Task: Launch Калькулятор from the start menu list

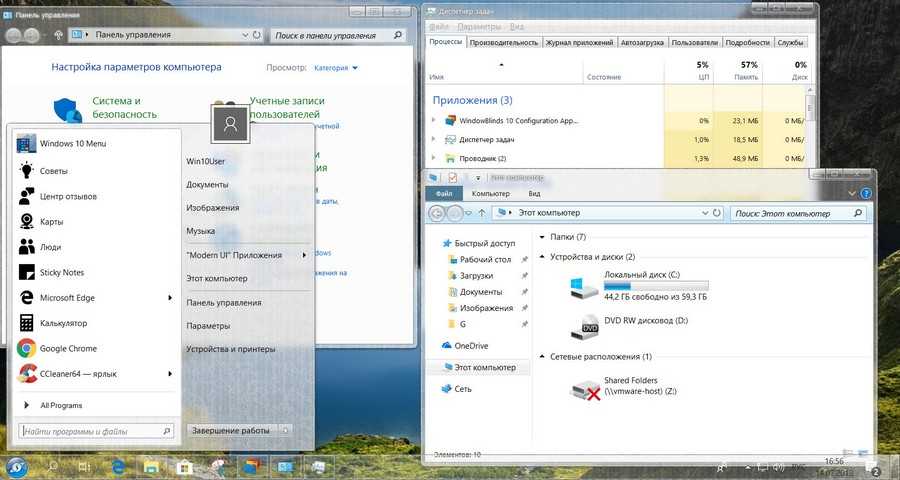Action: pyautogui.click(x=63, y=323)
